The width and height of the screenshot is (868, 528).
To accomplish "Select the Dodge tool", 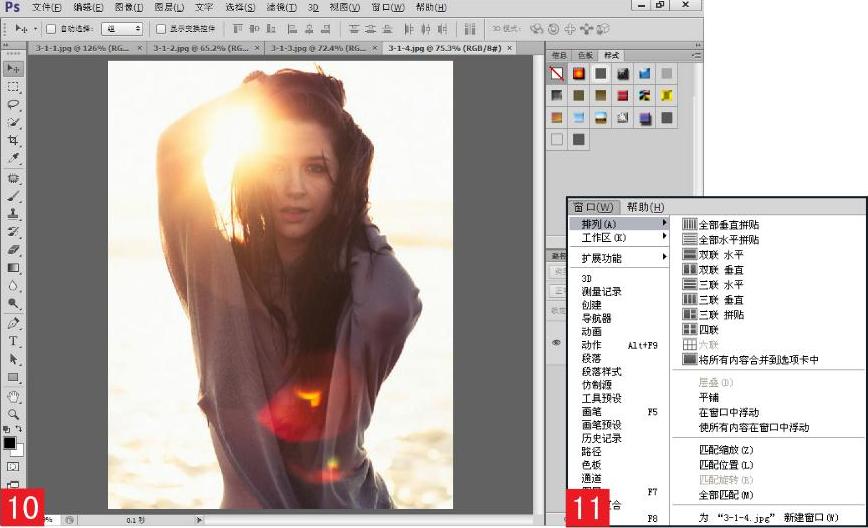I will point(13,303).
